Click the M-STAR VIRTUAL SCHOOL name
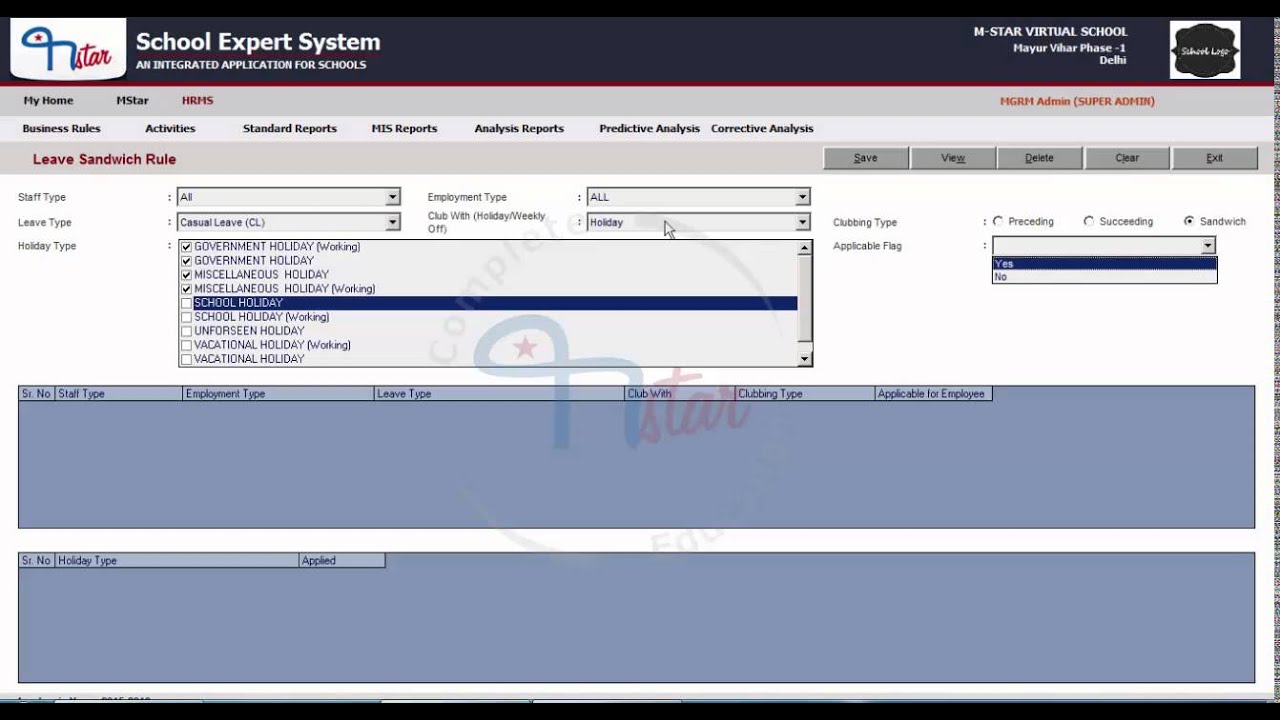The image size is (1280, 720). [x=1050, y=32]
